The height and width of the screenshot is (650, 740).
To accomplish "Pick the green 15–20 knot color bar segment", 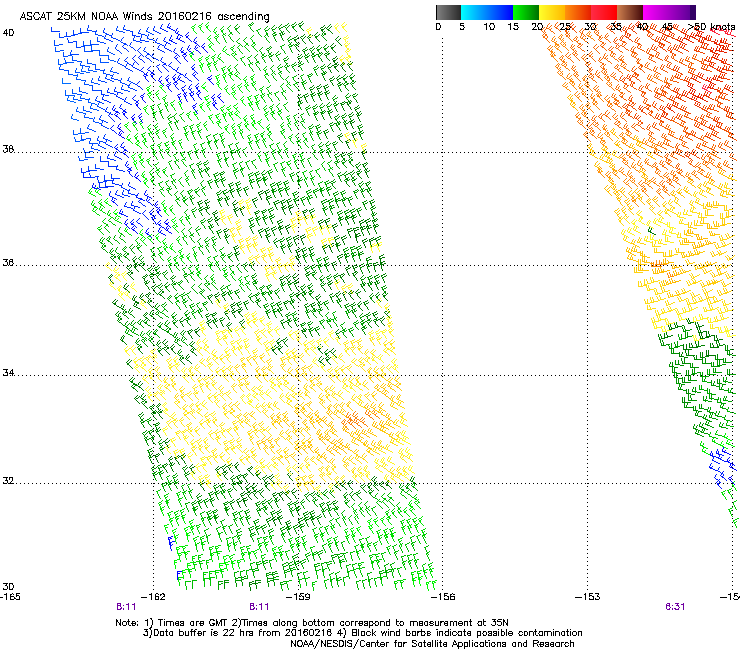I will click(526, 12).
